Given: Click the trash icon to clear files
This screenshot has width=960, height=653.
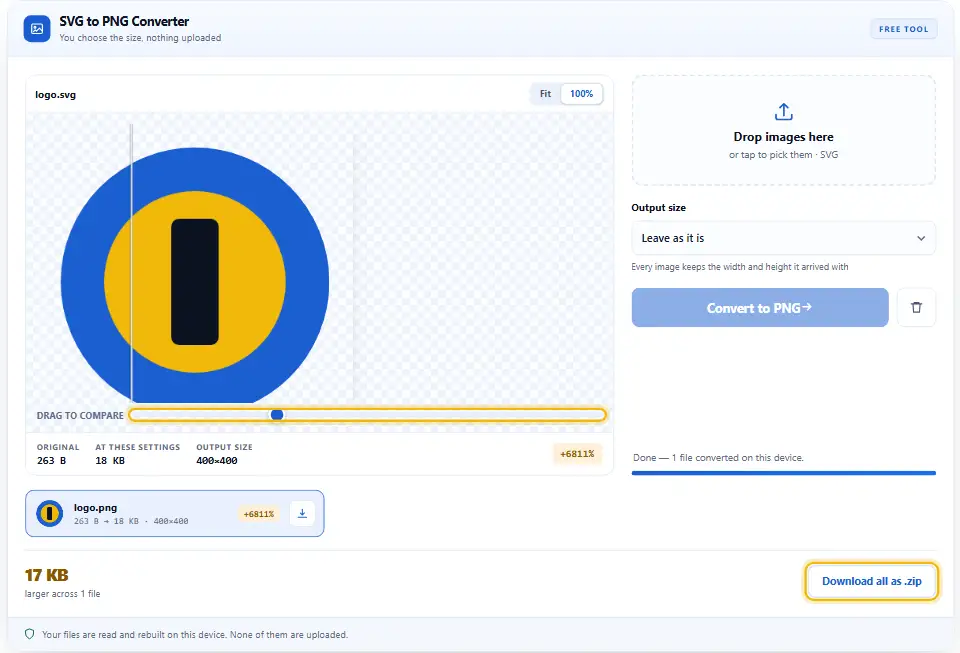Looking at the screenshot, I should (916, 307).
